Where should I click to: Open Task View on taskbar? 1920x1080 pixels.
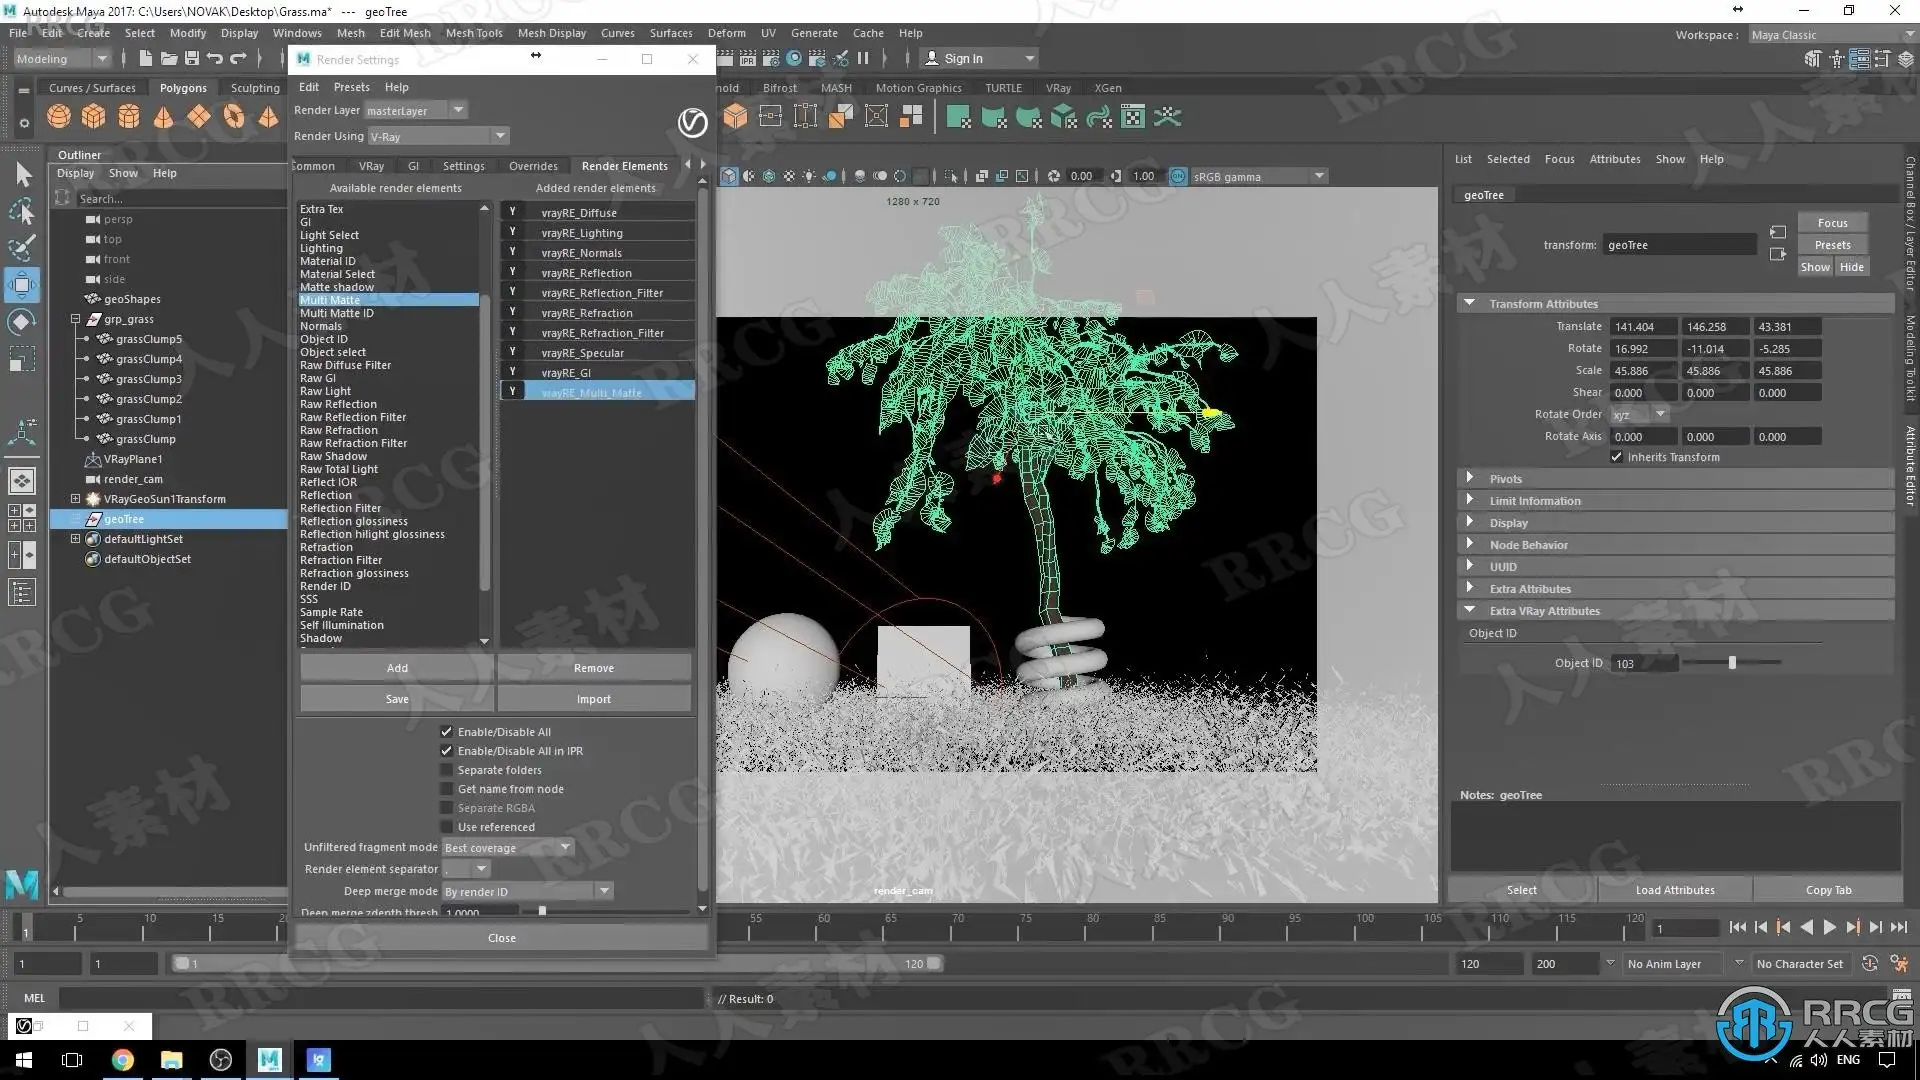point(72,1060)
